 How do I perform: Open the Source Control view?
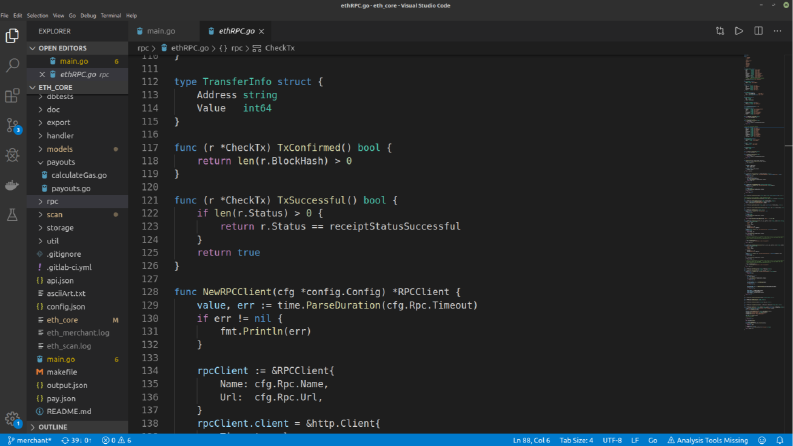[x=12, y=125]
